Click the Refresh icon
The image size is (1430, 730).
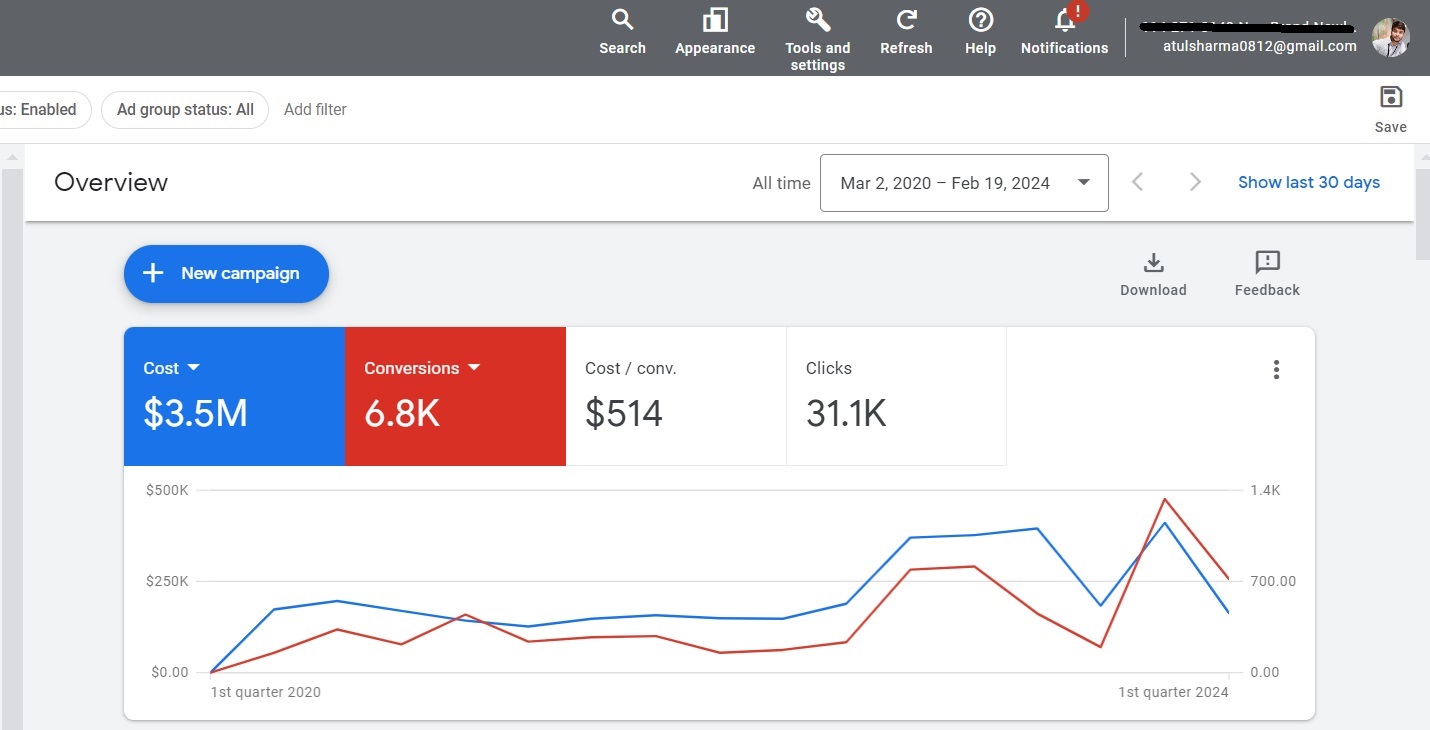906,21
